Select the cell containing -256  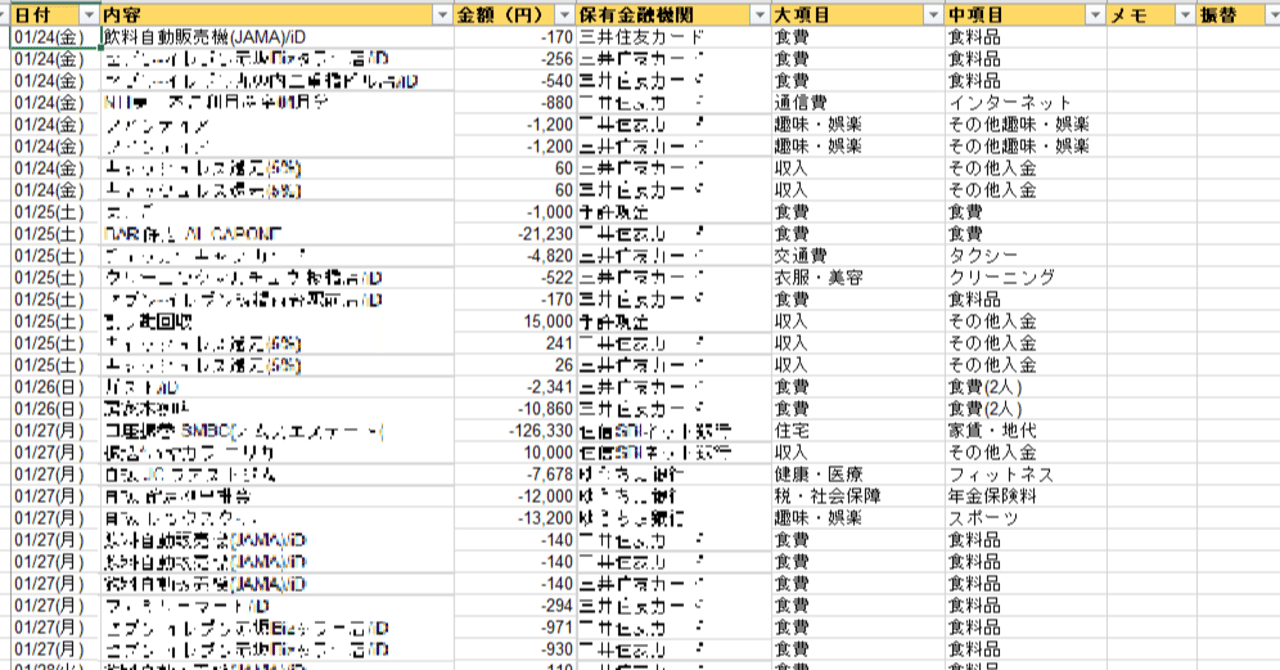coord(514,59)
